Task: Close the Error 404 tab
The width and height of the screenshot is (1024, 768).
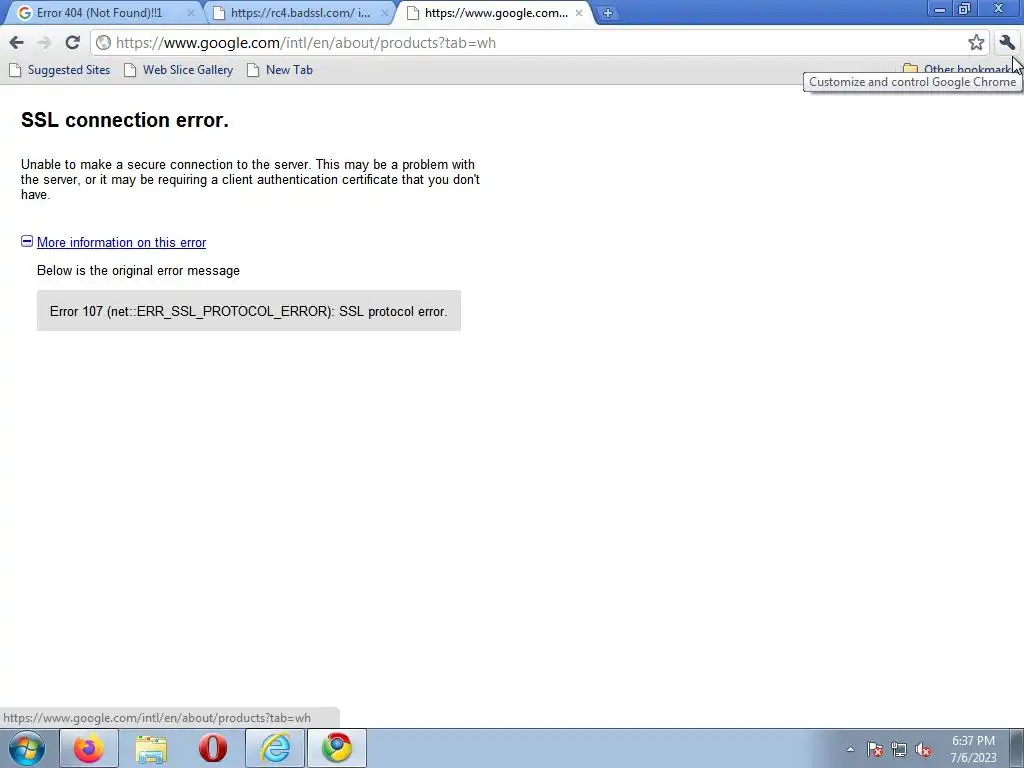Action: click(191, 13)
